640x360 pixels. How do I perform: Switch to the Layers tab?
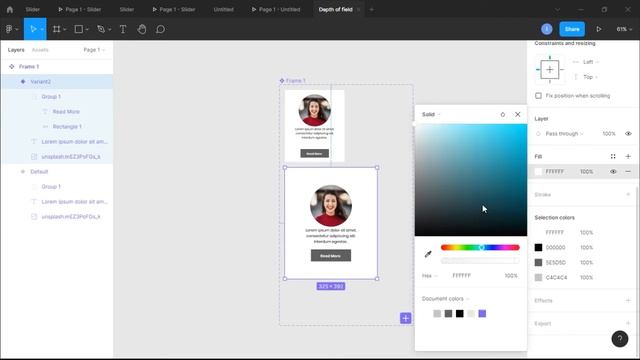16,50
